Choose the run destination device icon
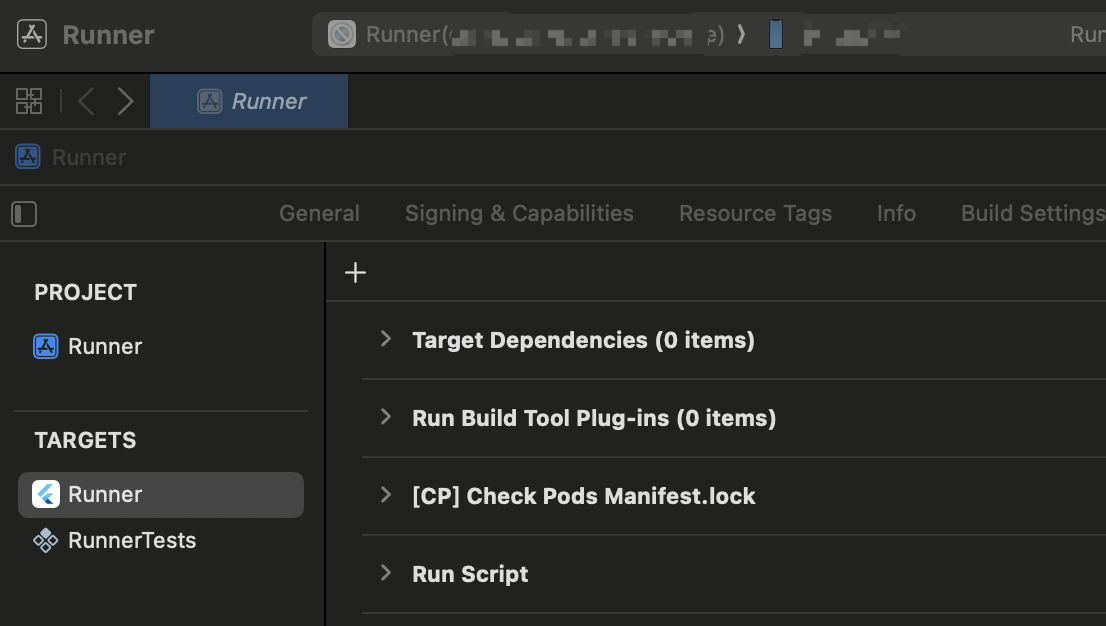The height and width of the screenshot is (626, 1106). click(x=775, y=35)
